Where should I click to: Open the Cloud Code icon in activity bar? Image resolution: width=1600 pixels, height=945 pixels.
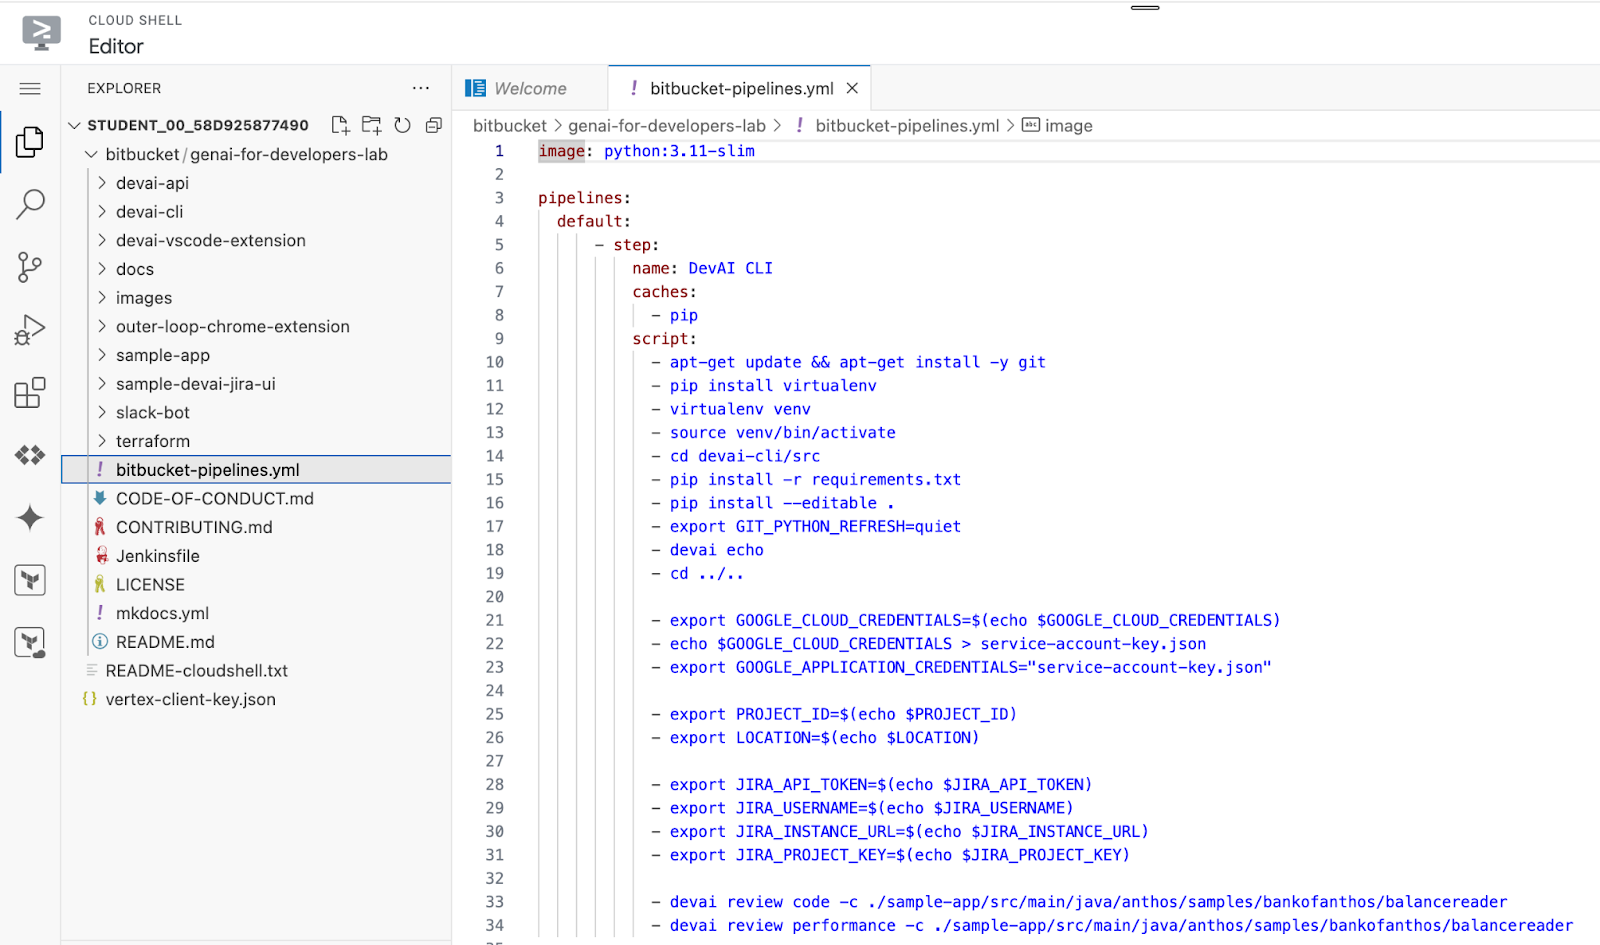(x=30, y=455)
